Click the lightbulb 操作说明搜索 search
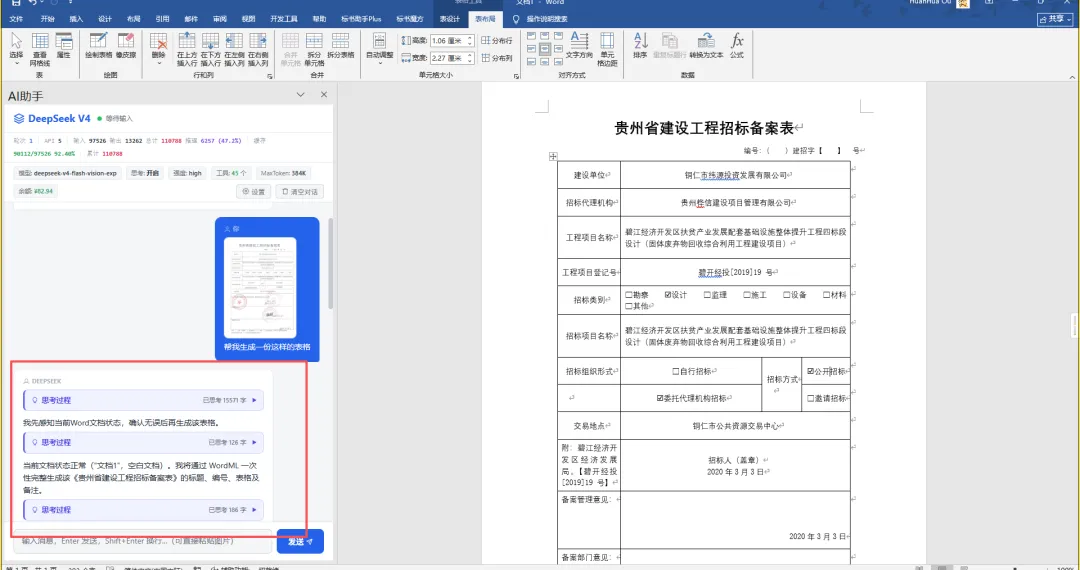Image resolution: width=1080 pixels, height=570 pixels. 541,19
